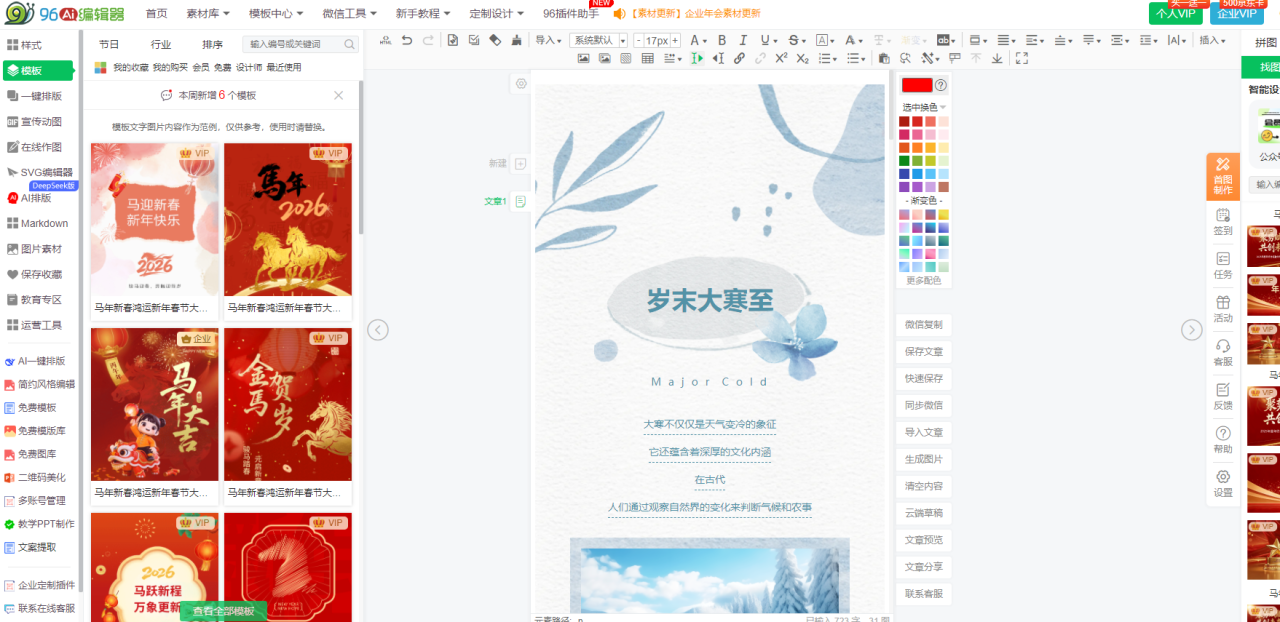This screenshot has height=622, width=1280.
Task: Click the 微信复制 button
Action: (x=923, y=325)
